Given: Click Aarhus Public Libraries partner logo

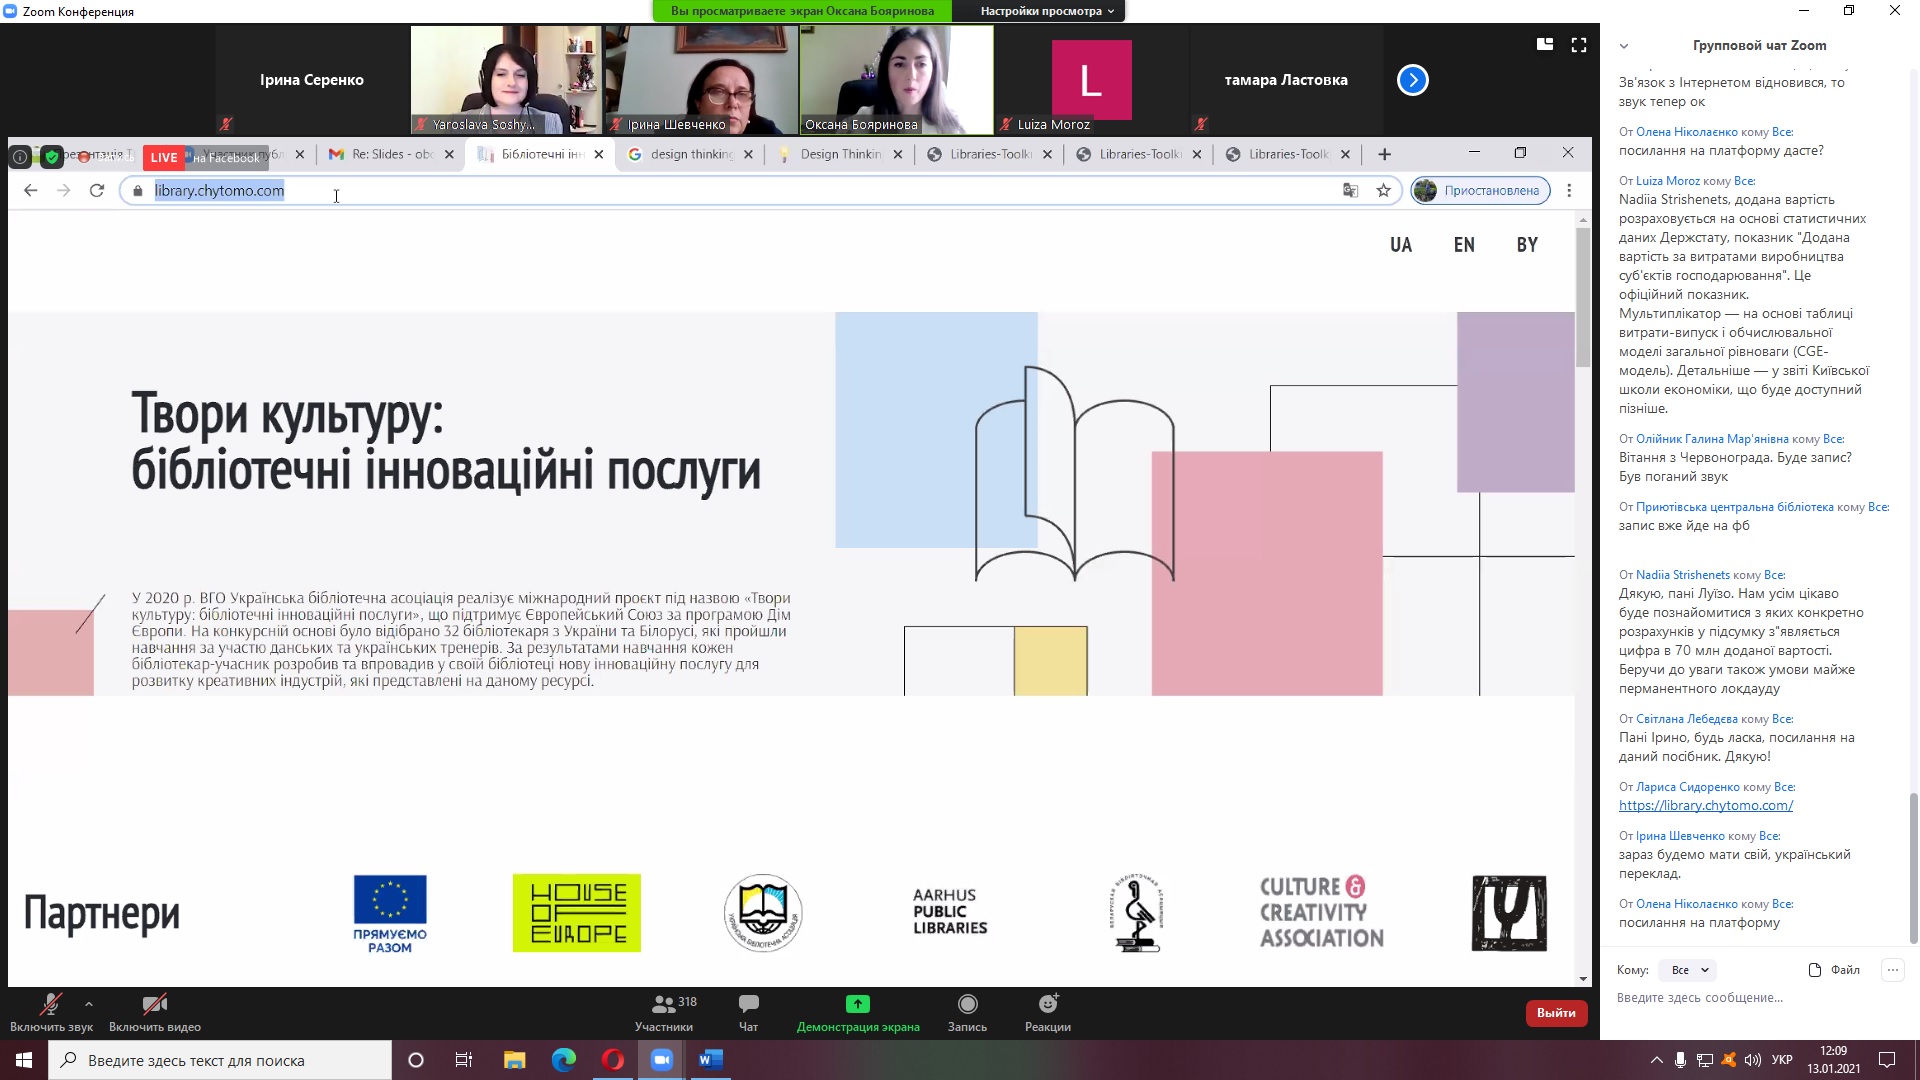Looking at the screenshot, I should (950, 912).
